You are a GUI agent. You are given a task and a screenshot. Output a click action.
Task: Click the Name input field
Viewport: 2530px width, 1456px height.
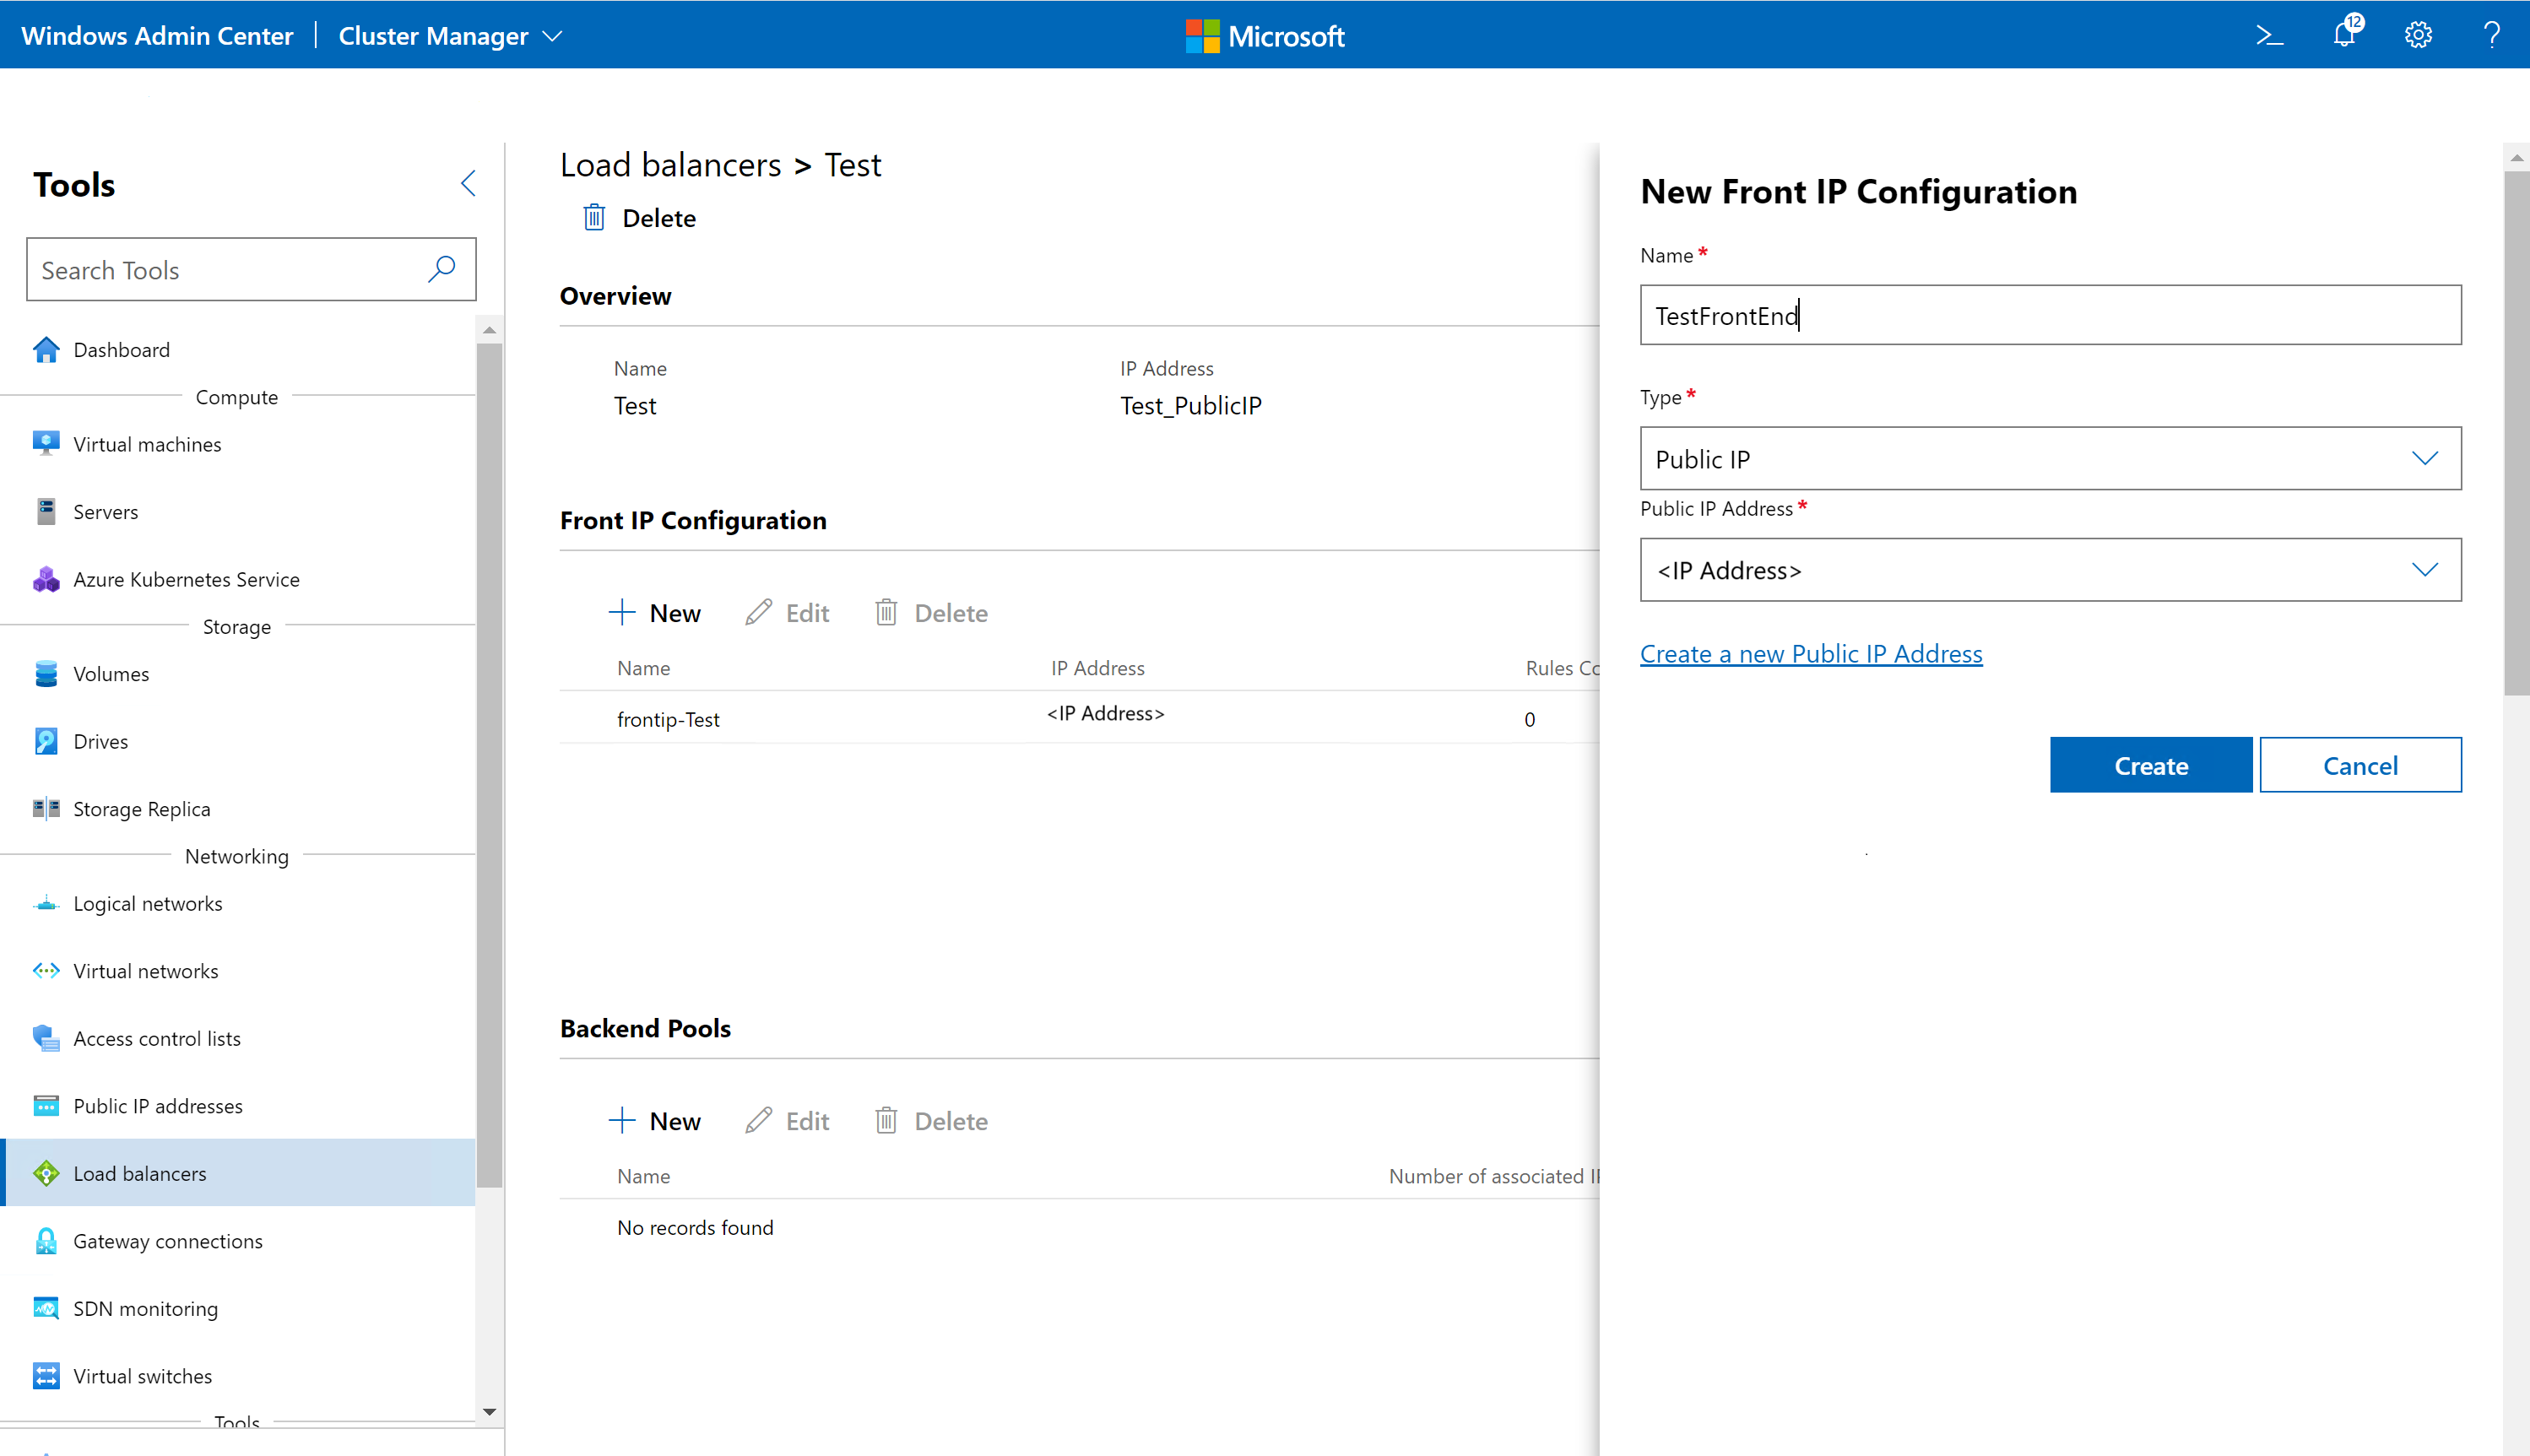tap(2050, 316)
